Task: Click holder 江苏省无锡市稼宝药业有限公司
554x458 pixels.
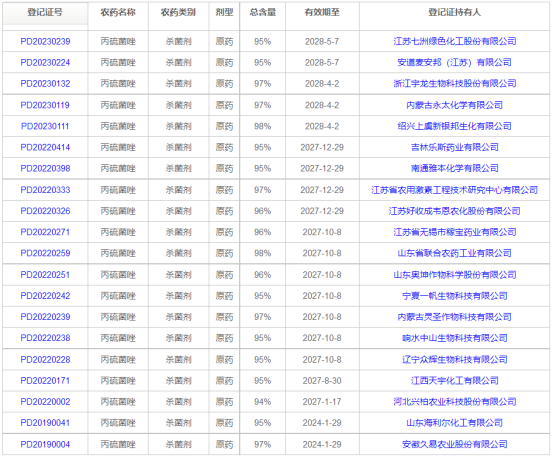Action: pos(455,232)
